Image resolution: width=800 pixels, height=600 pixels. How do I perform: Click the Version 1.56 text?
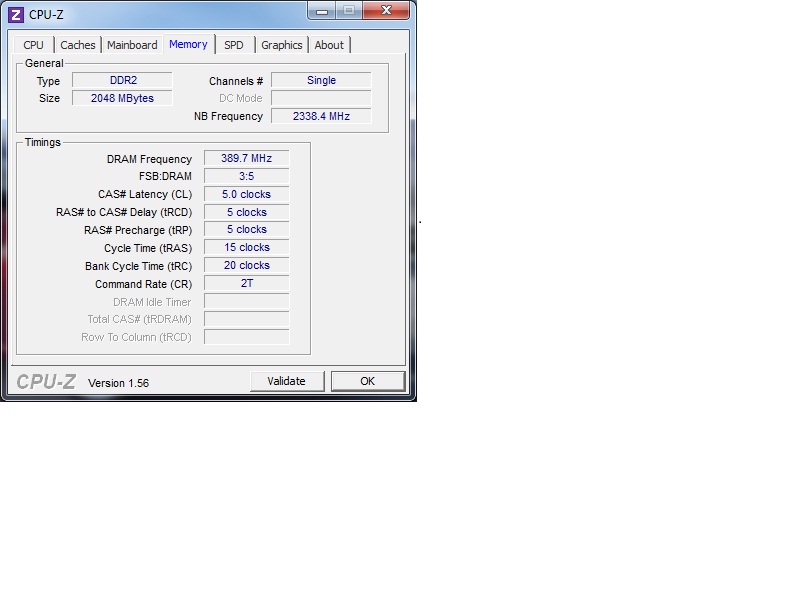118,383
